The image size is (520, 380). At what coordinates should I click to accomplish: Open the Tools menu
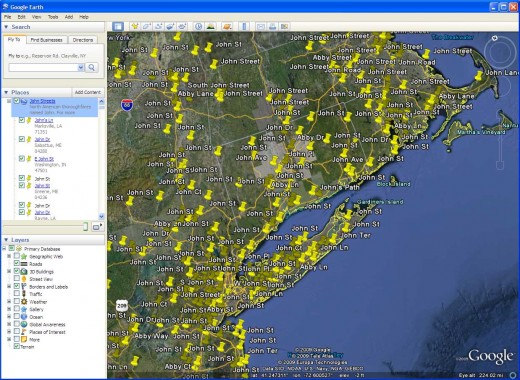coord(53,17)
